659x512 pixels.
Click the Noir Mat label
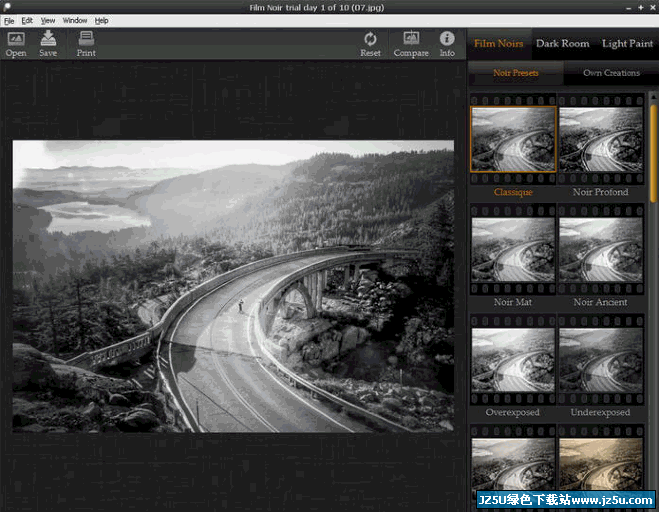(513, 302)
